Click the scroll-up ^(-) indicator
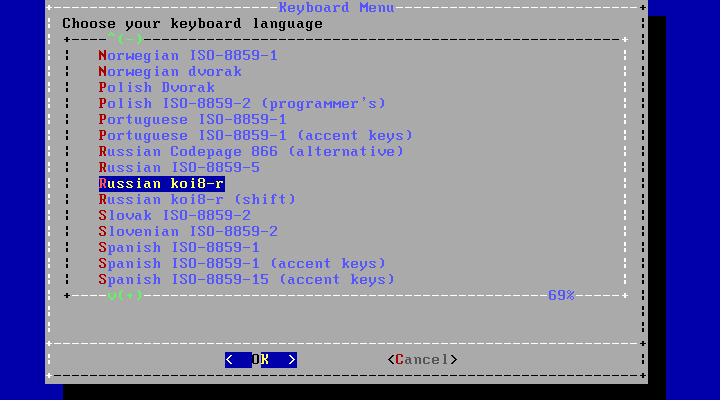 pyautogui.click(x=125, y=40)
